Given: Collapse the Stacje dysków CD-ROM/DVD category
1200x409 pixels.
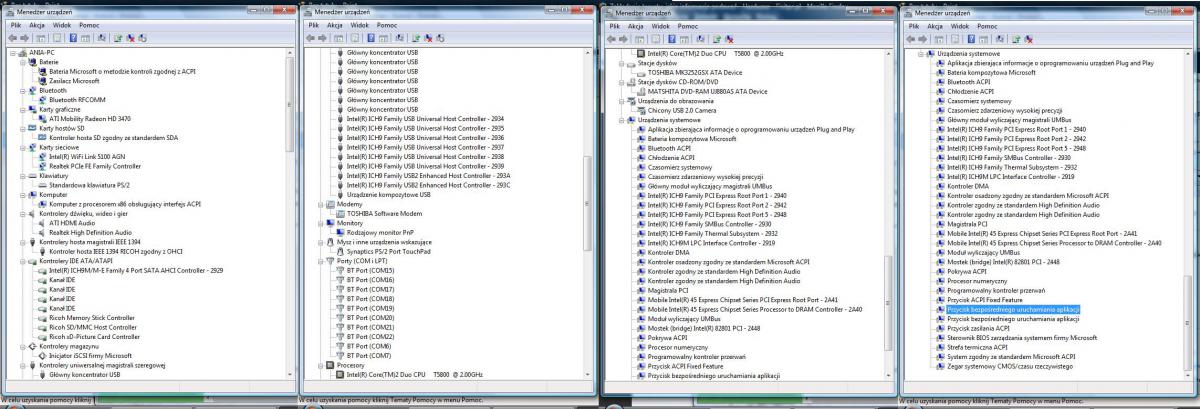Looking at the screenshot, I should [621, 82].
